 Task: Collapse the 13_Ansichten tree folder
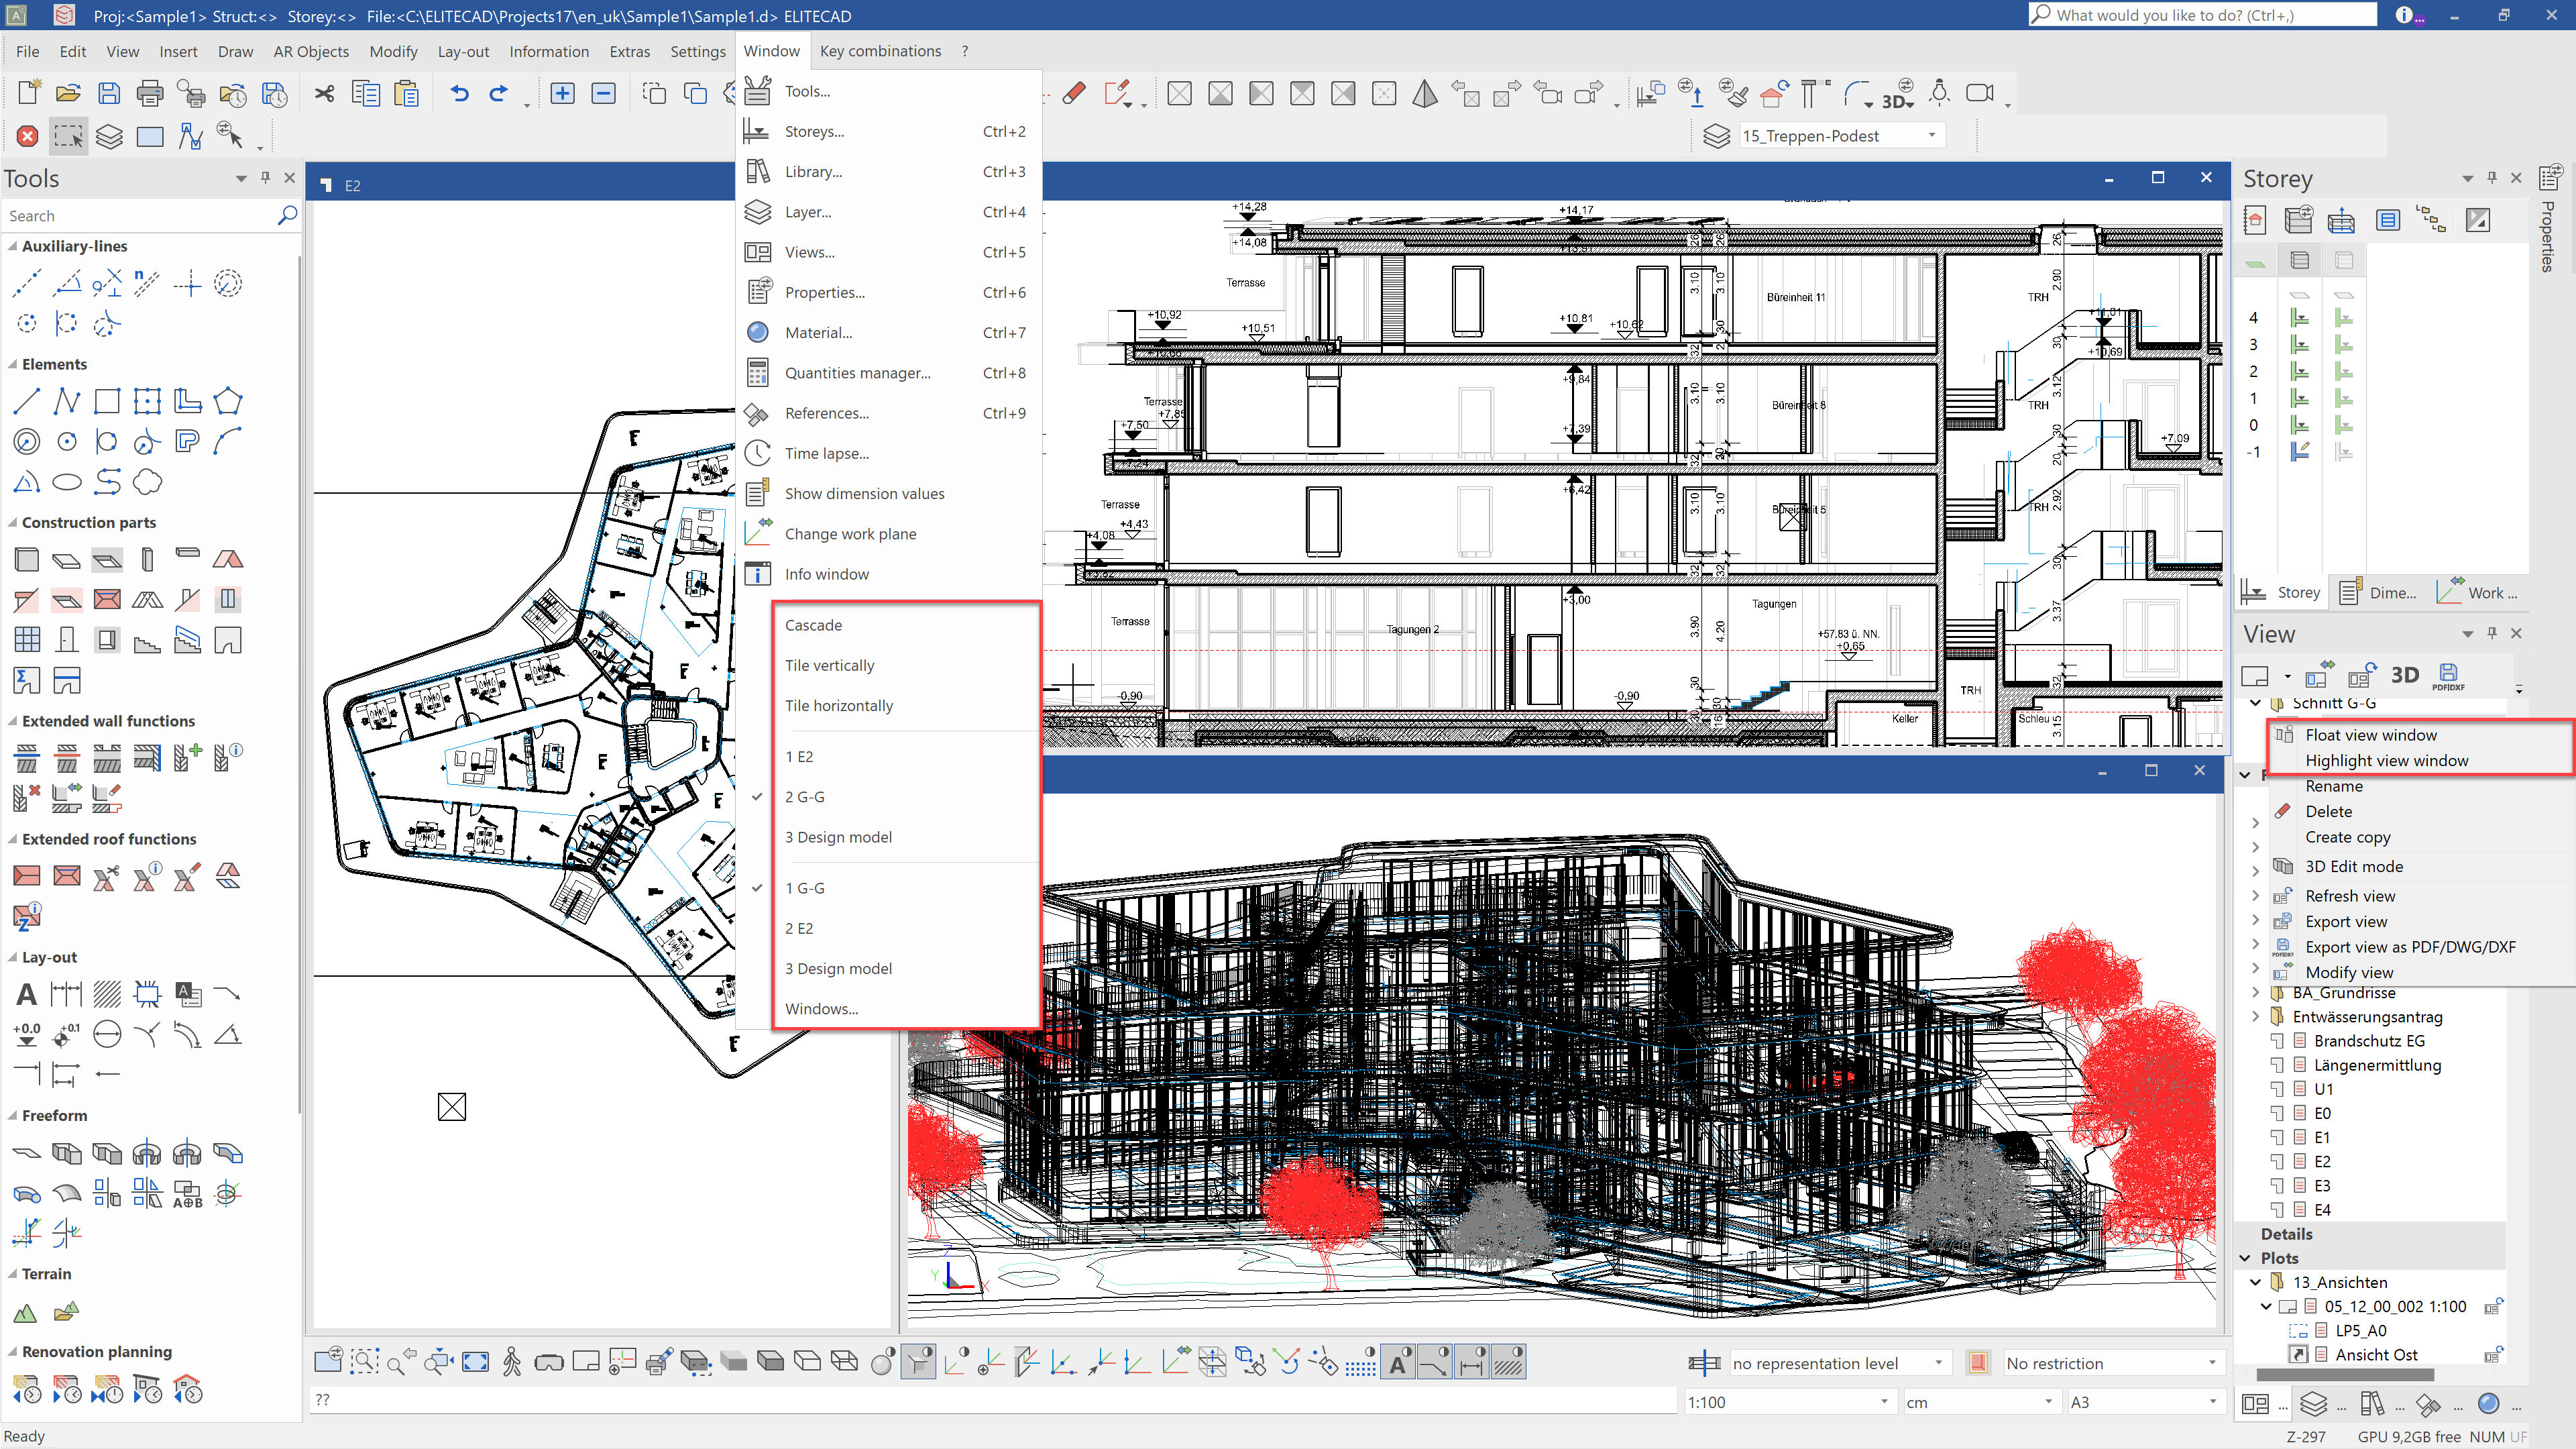tap(2255, 1282)
